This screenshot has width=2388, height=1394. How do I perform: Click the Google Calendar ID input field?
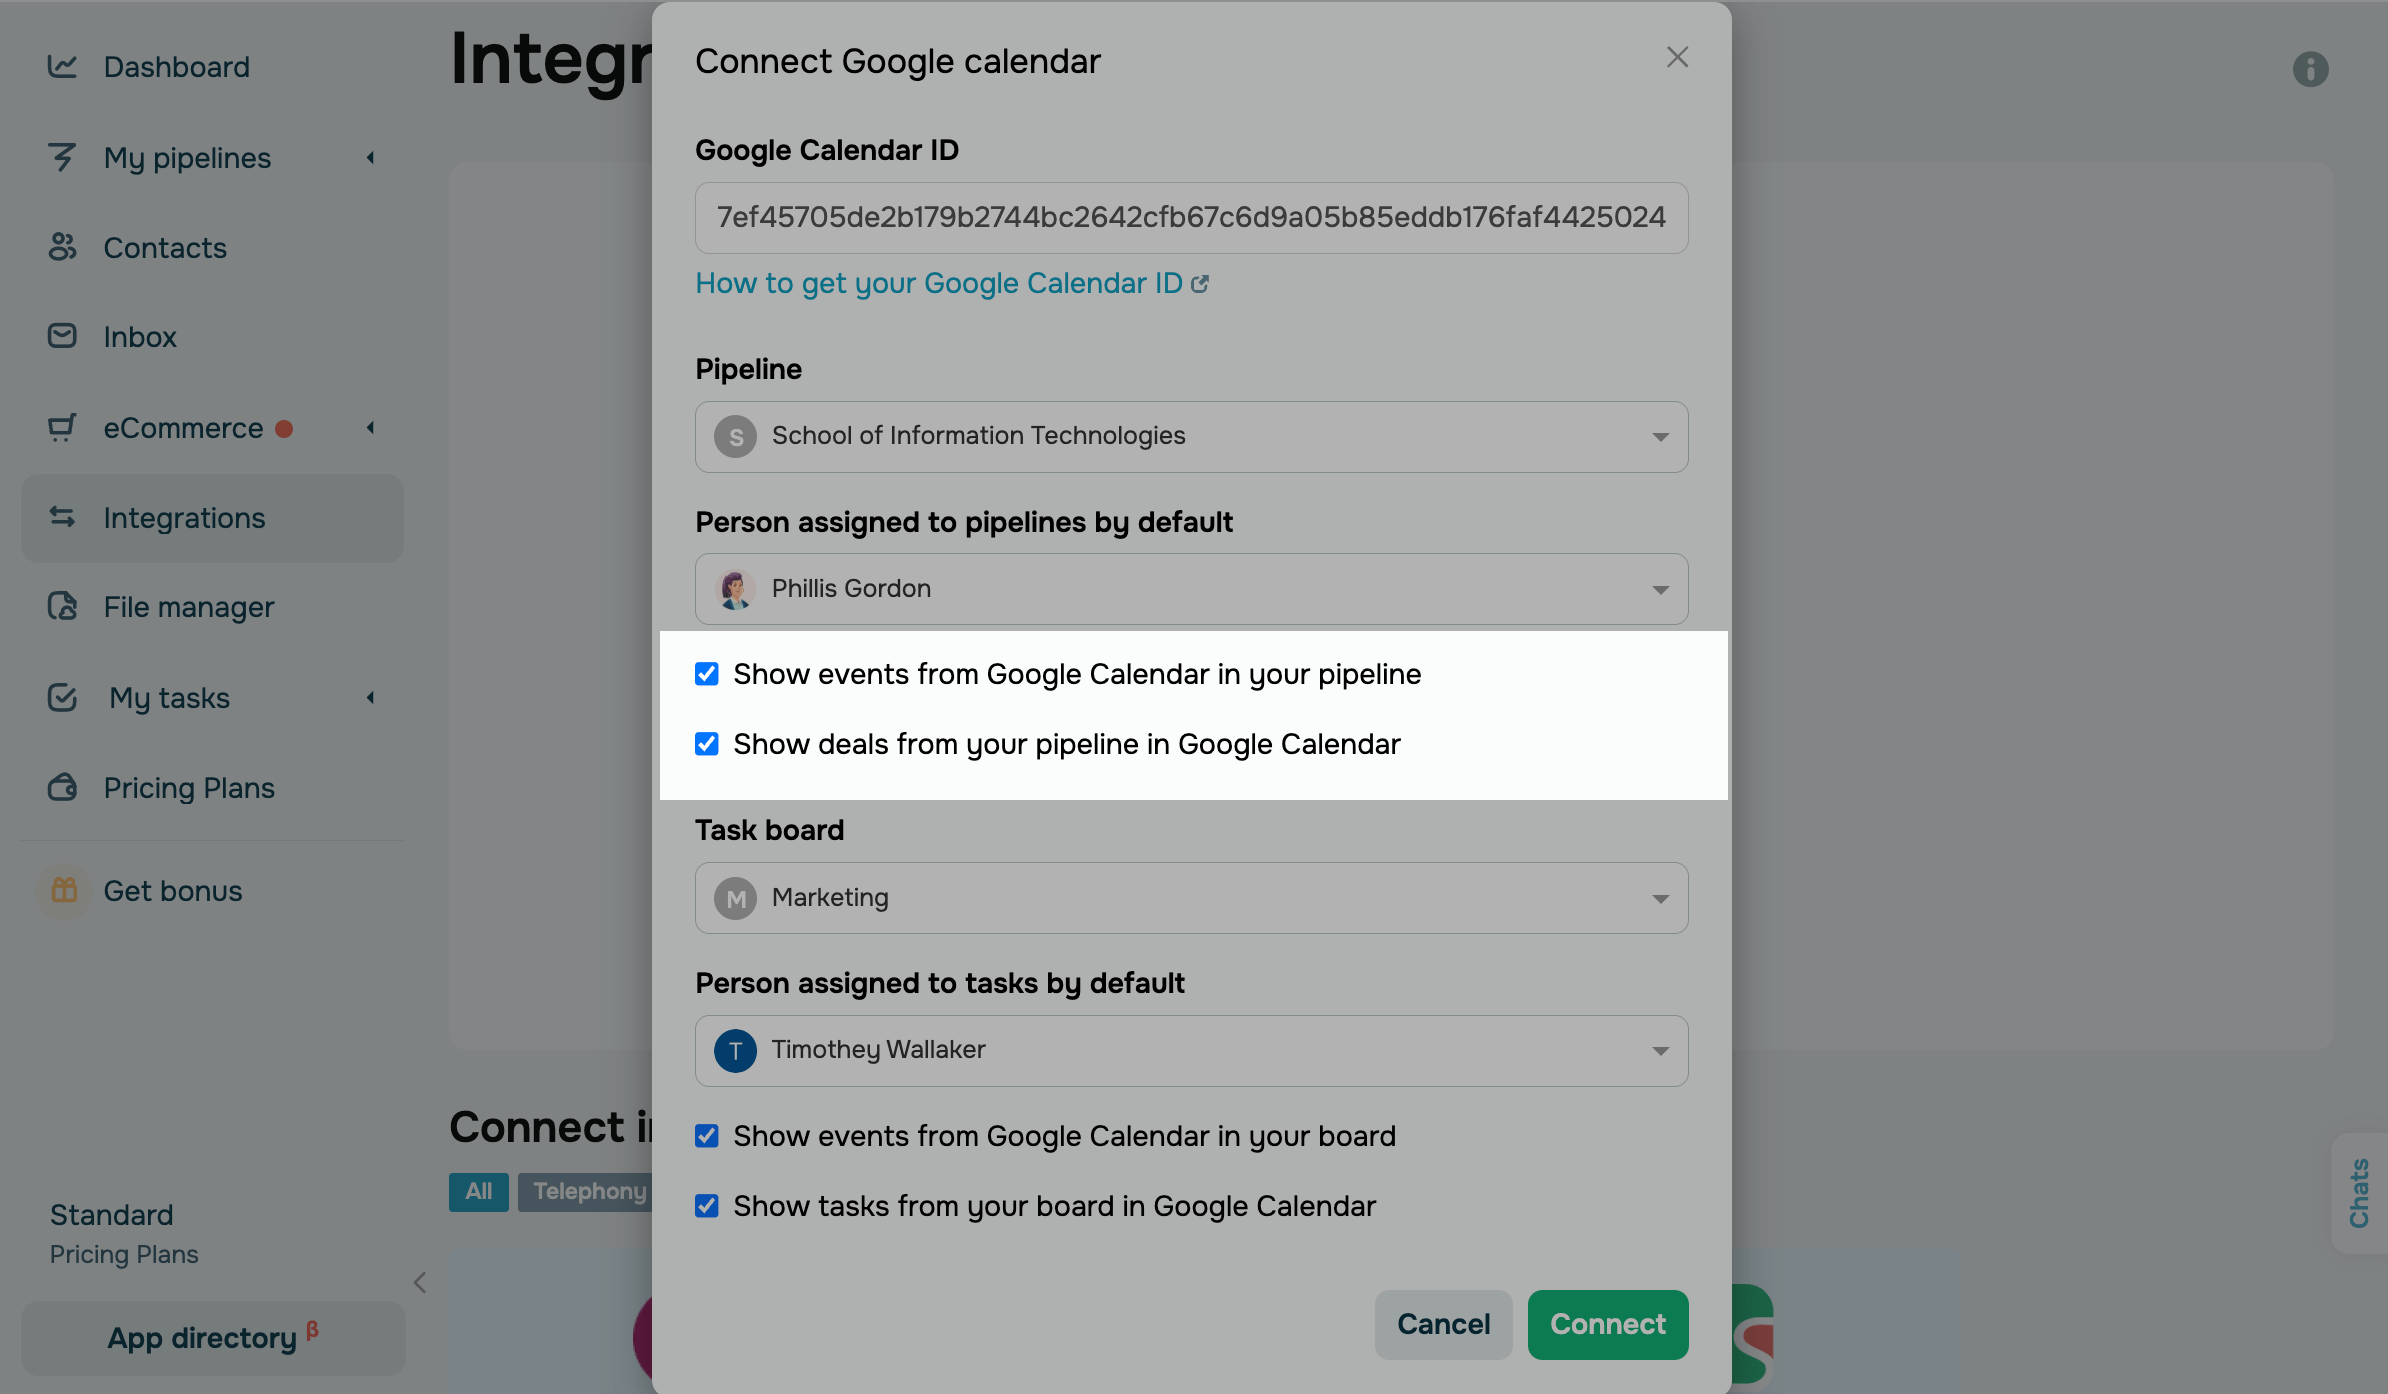click(1190, 218)
